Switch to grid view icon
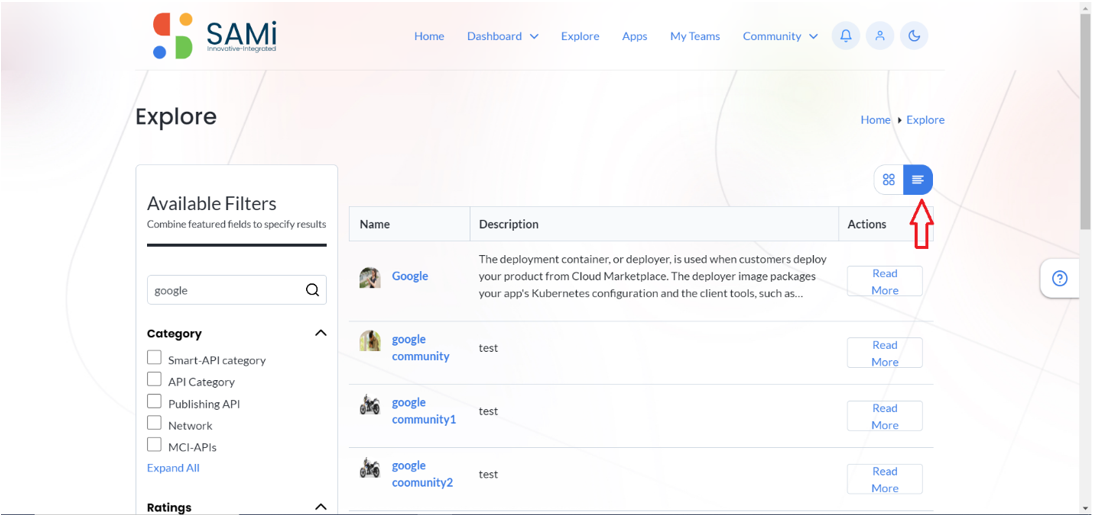The height and width of the screenshot is (517, 1094). click(888, 180)
